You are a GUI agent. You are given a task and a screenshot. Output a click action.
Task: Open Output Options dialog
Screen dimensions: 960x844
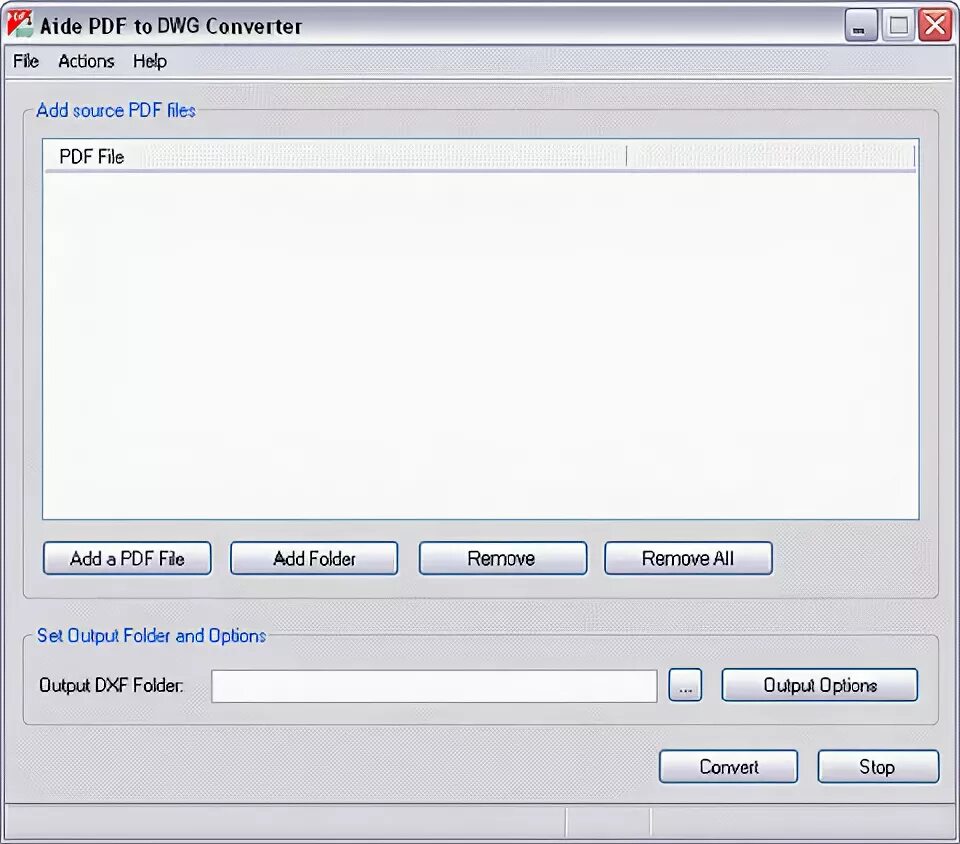coord(820,685)
